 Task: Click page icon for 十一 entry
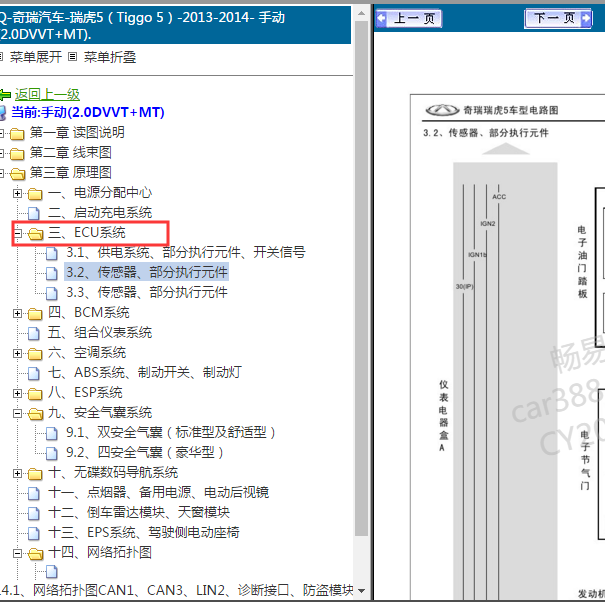tap(34, 494)
